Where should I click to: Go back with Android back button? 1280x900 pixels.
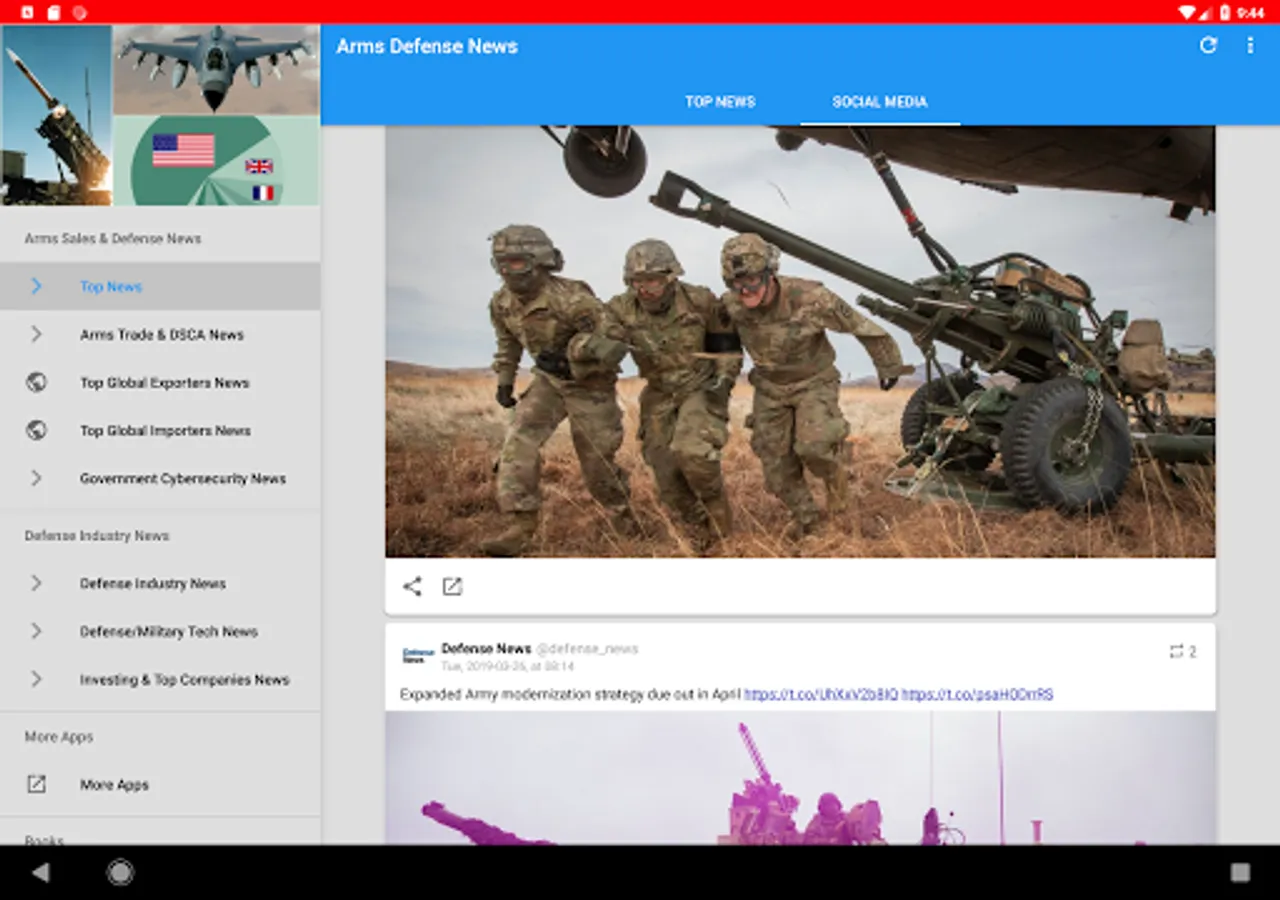click(40, 872)
